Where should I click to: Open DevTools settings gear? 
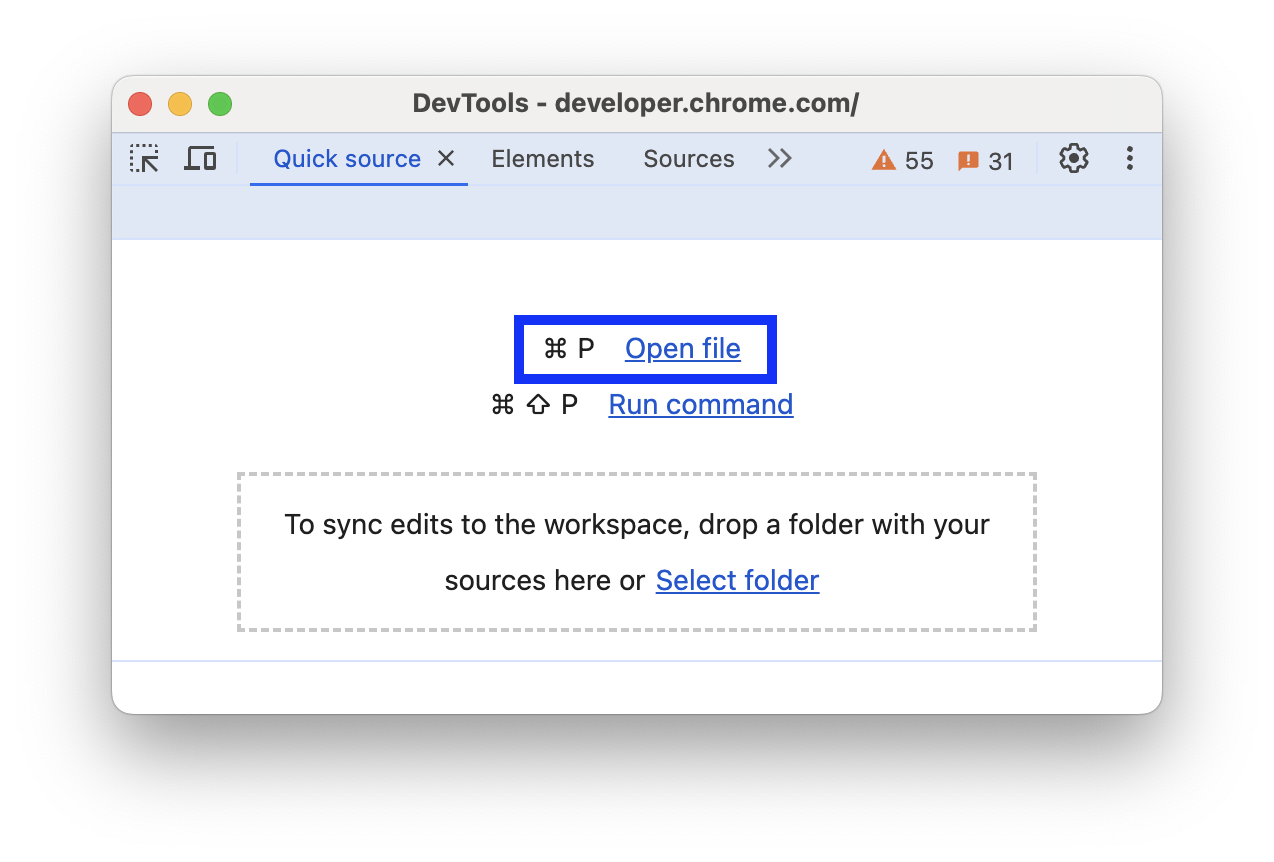[x=1073, y=158]
